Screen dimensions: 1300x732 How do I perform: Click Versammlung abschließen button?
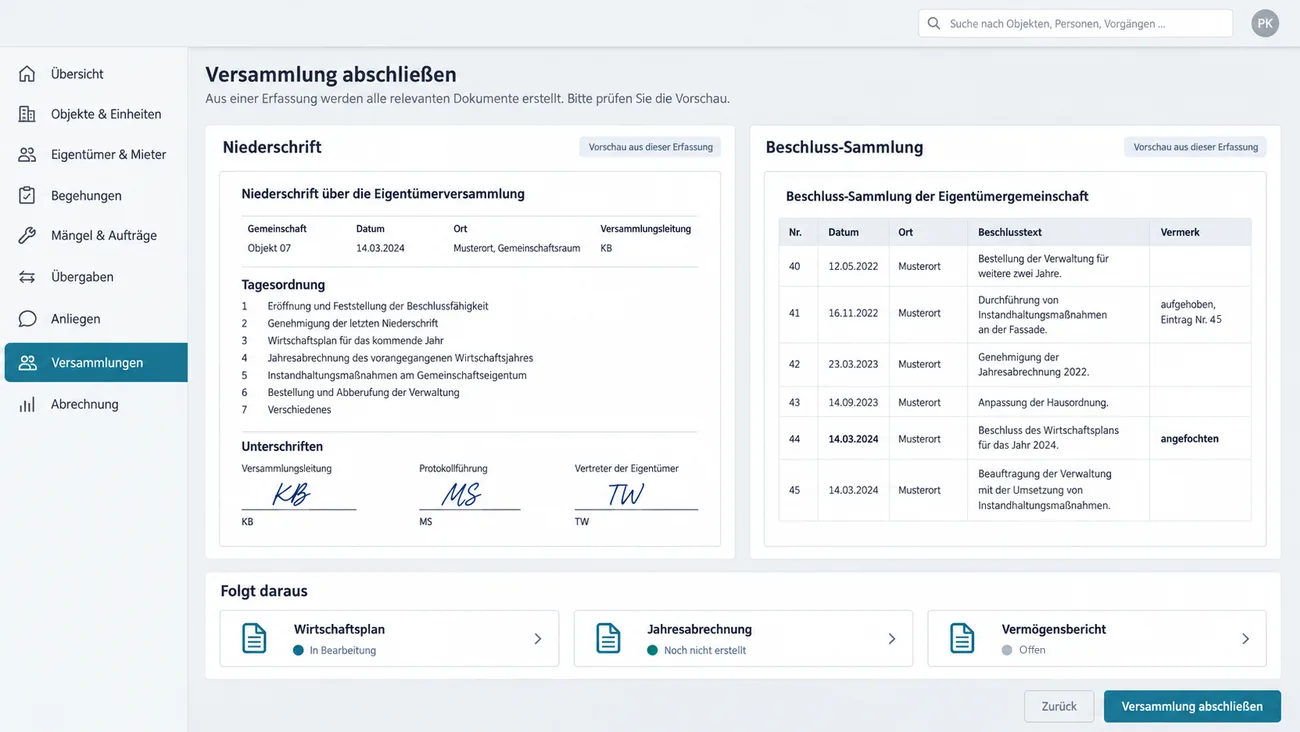(1192, 706)
